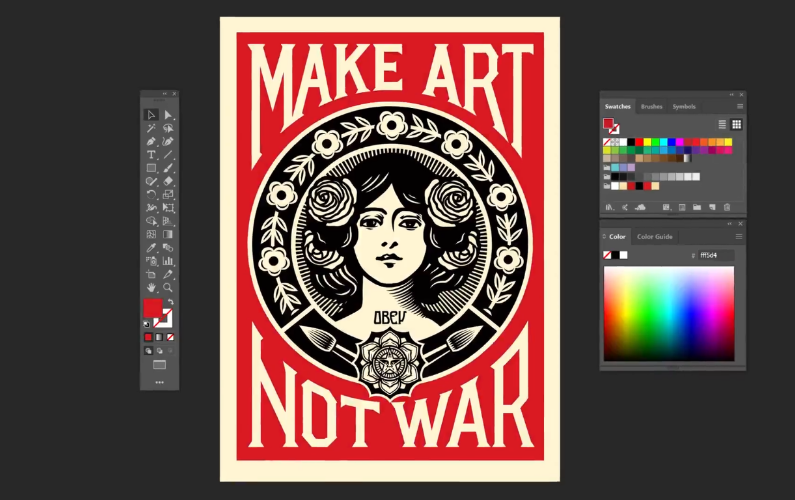
Task: Select the Curvature tool
Action: pyautogui.click(x=168, y=141)
